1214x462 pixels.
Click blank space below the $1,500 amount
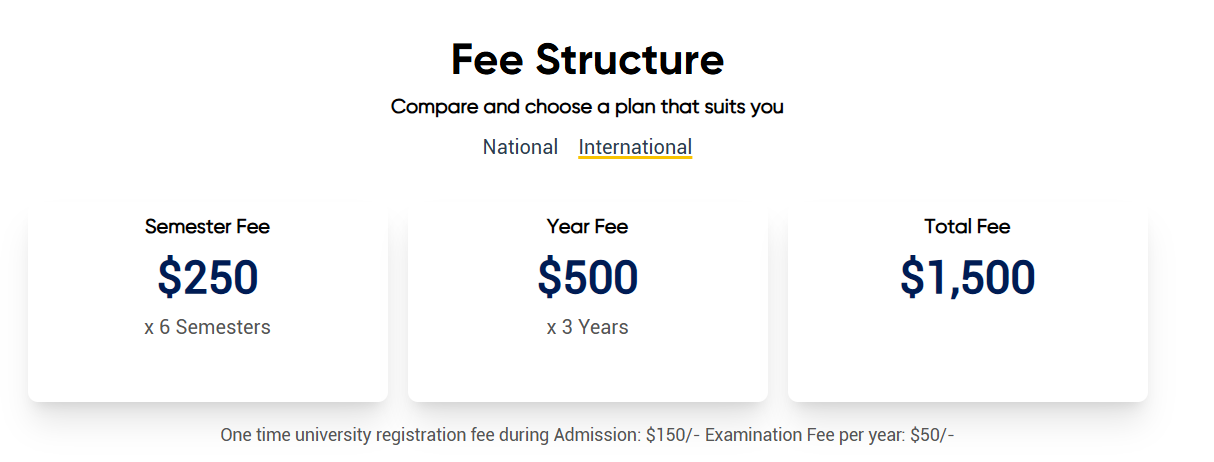coord(967,350)
